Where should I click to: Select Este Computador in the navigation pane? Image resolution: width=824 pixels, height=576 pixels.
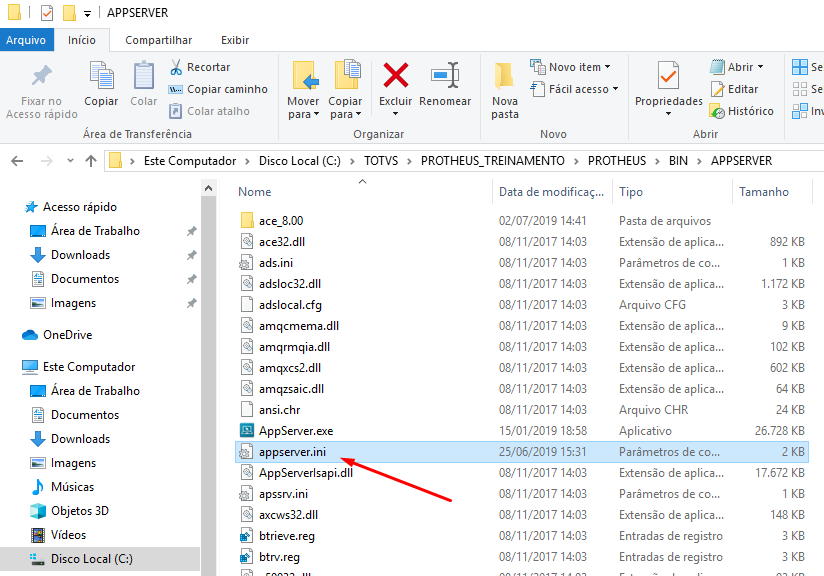[x=89, y=367]
